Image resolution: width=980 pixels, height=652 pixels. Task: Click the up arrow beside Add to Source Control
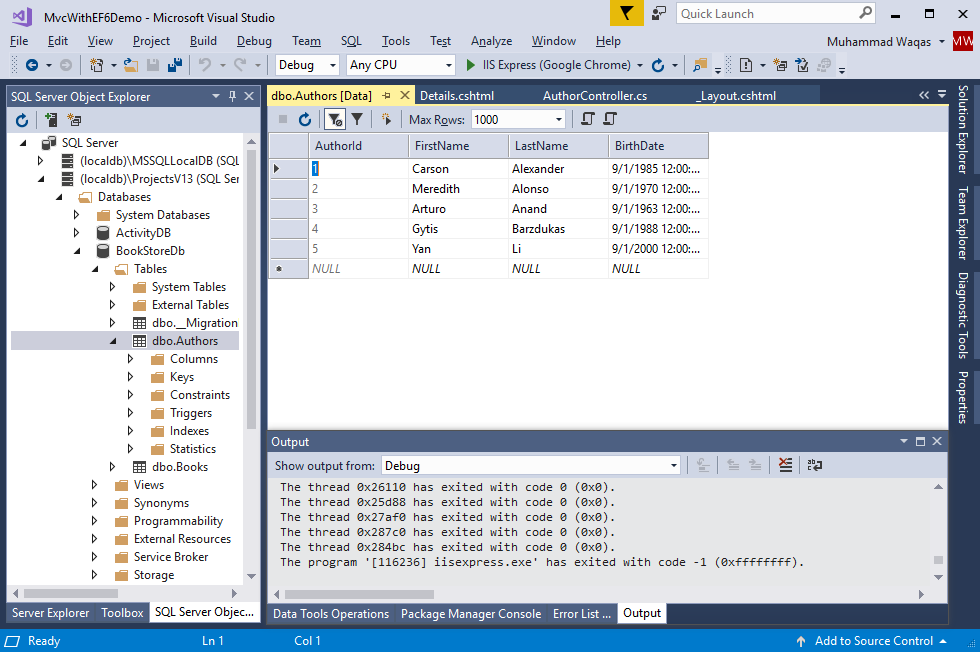801,641
